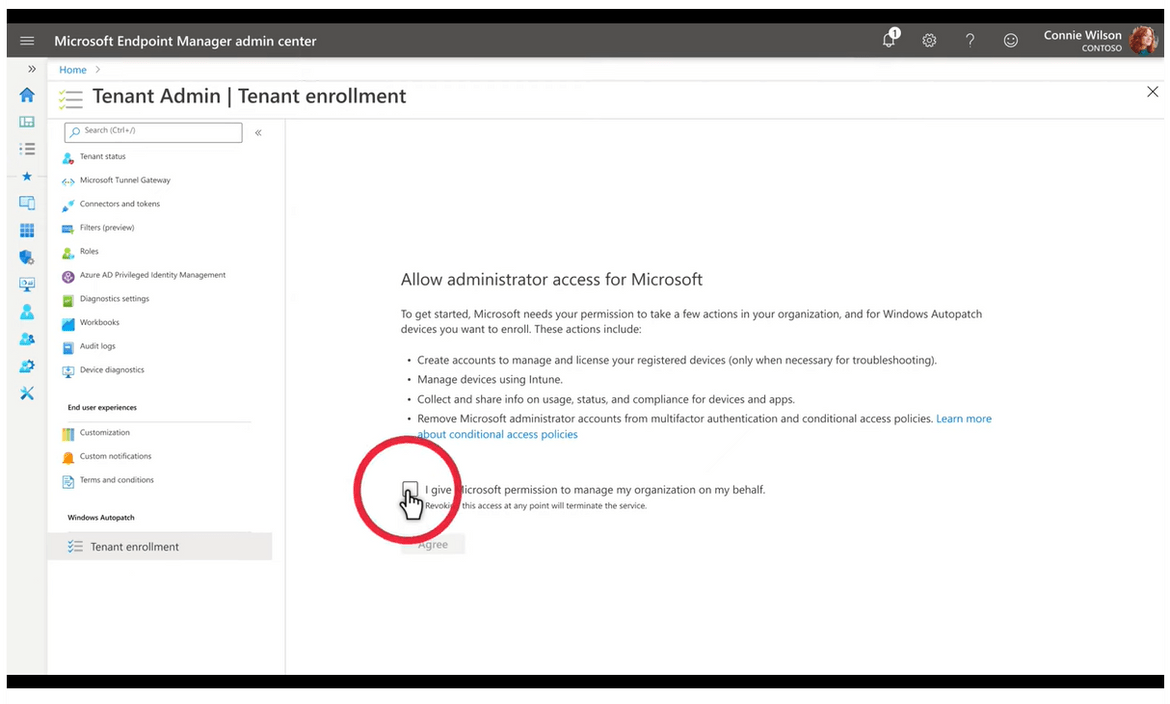Click the Home breadcrumb link
Screen dimensions: 1170x704
tap(72, 69)
